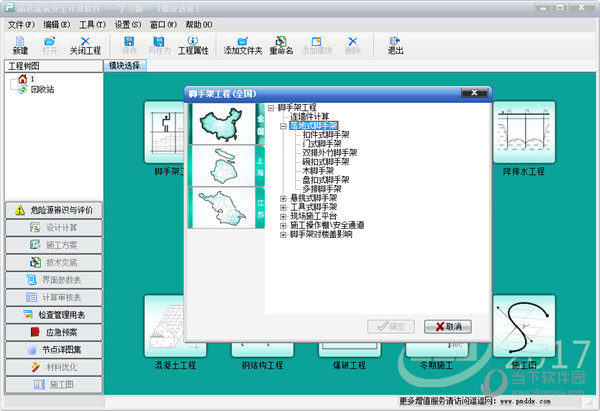Screen dimensions: 600x411
Task: Expand 施工操作棚\安全通道 tree node
Action: point(283,225)
